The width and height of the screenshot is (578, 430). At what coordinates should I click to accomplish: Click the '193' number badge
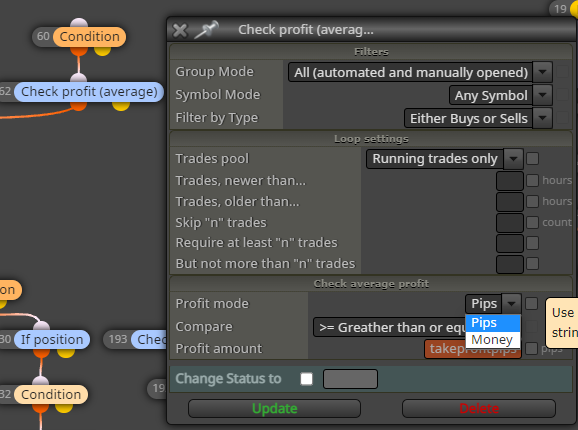coord(118,339)
